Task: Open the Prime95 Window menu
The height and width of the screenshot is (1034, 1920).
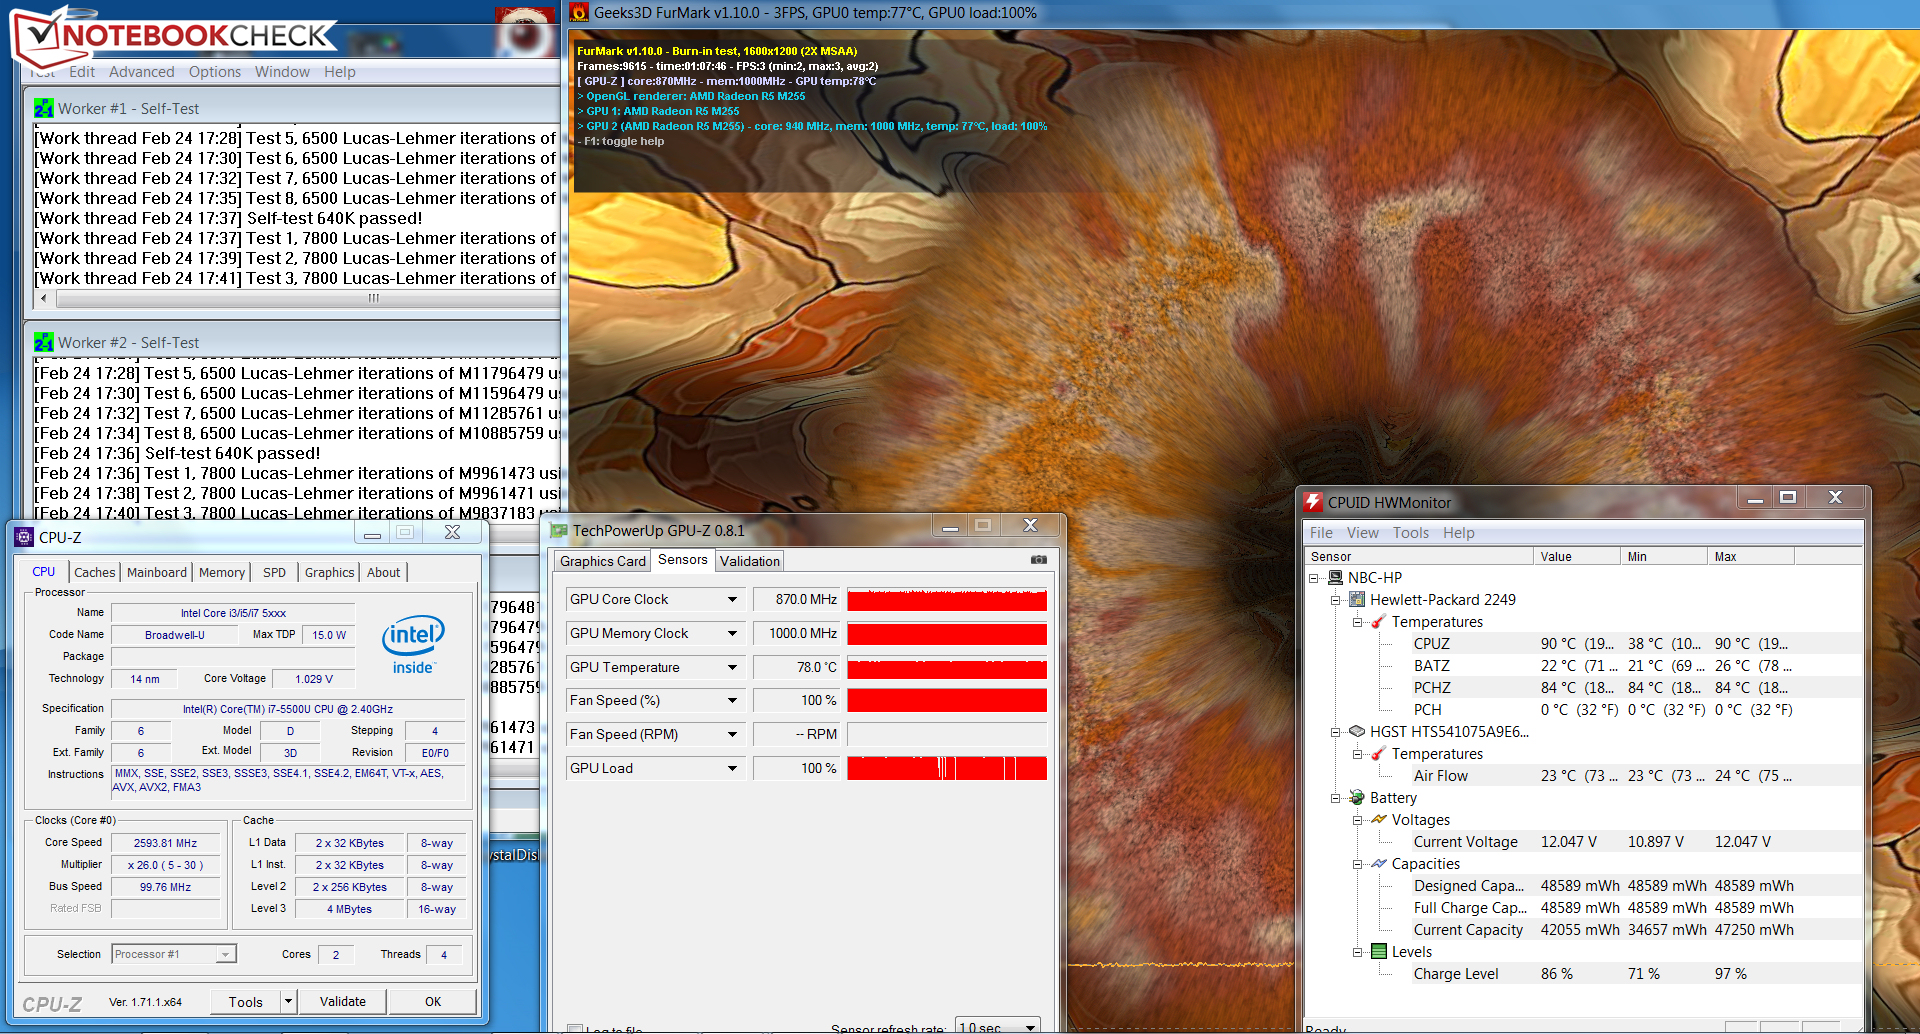Action: pos(282,72)
